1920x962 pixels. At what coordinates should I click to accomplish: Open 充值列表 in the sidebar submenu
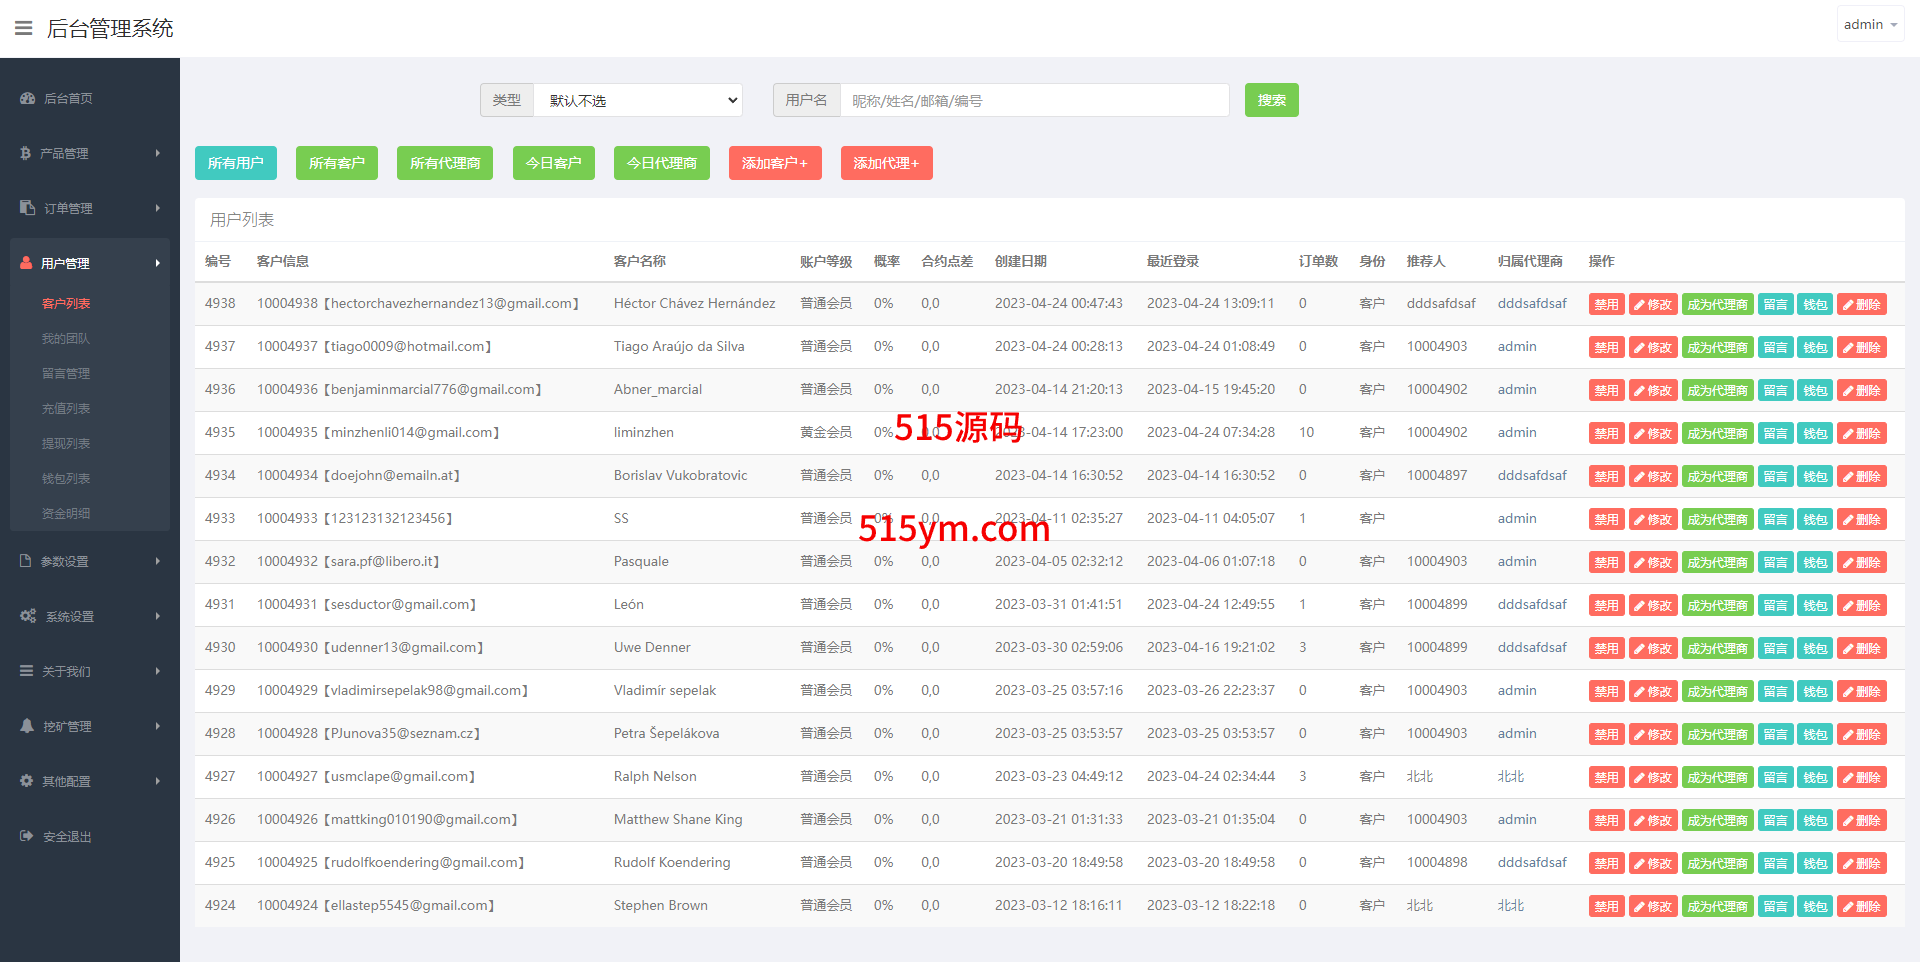[66, 408]
